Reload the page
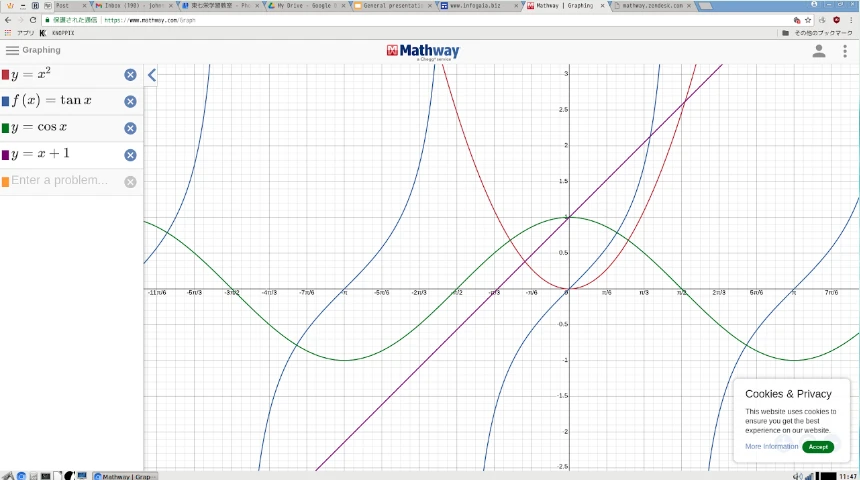The image size is (860, 480). pyautogui.click(x=33, y=20)
